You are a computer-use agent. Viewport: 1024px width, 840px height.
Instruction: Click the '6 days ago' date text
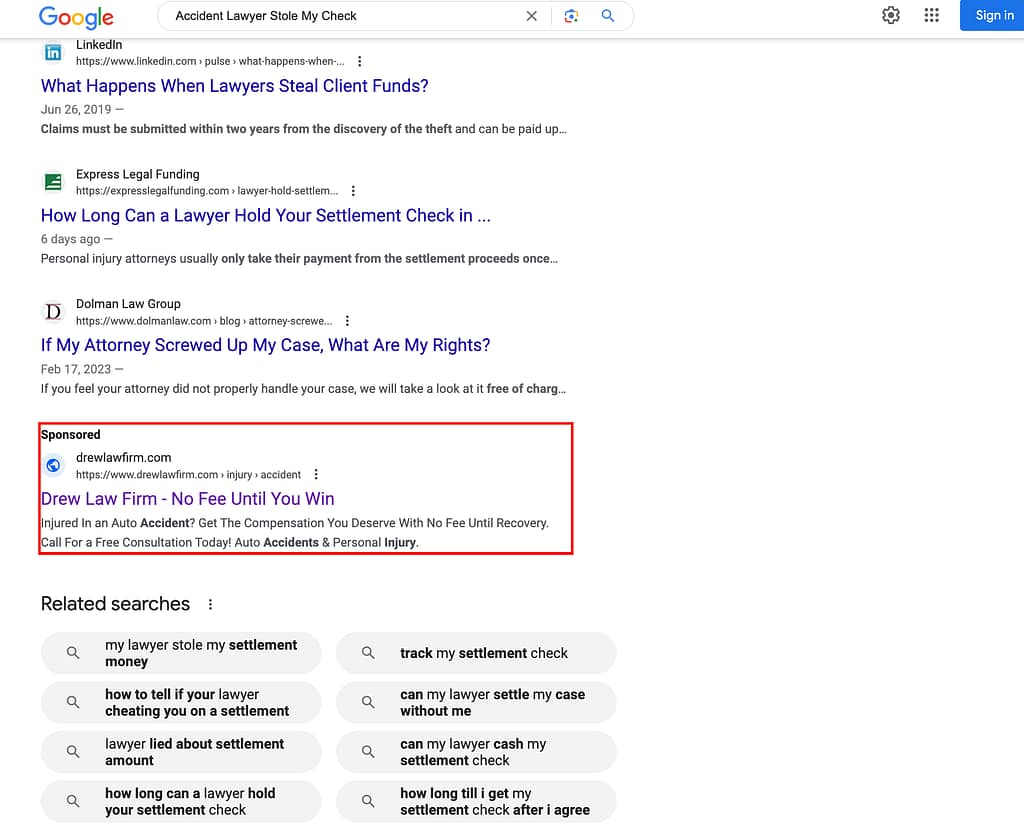(71, 239)
